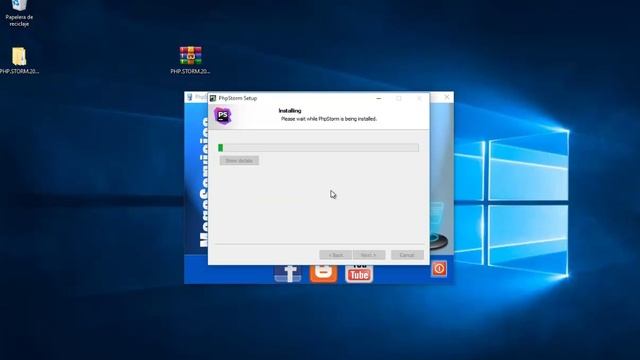Screen dimensions: 640x360
Task: Click the Back button in PhpStorm Setup
Action: point(336,255)
